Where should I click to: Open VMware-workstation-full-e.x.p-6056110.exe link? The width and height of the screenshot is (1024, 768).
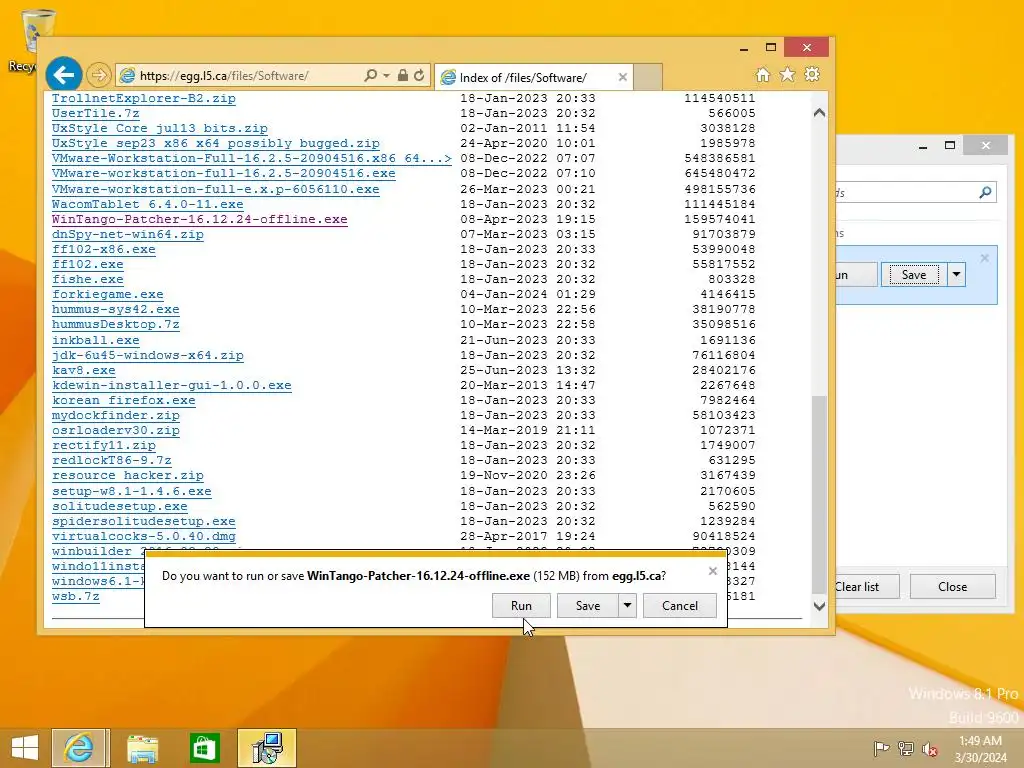coord(216,189)
